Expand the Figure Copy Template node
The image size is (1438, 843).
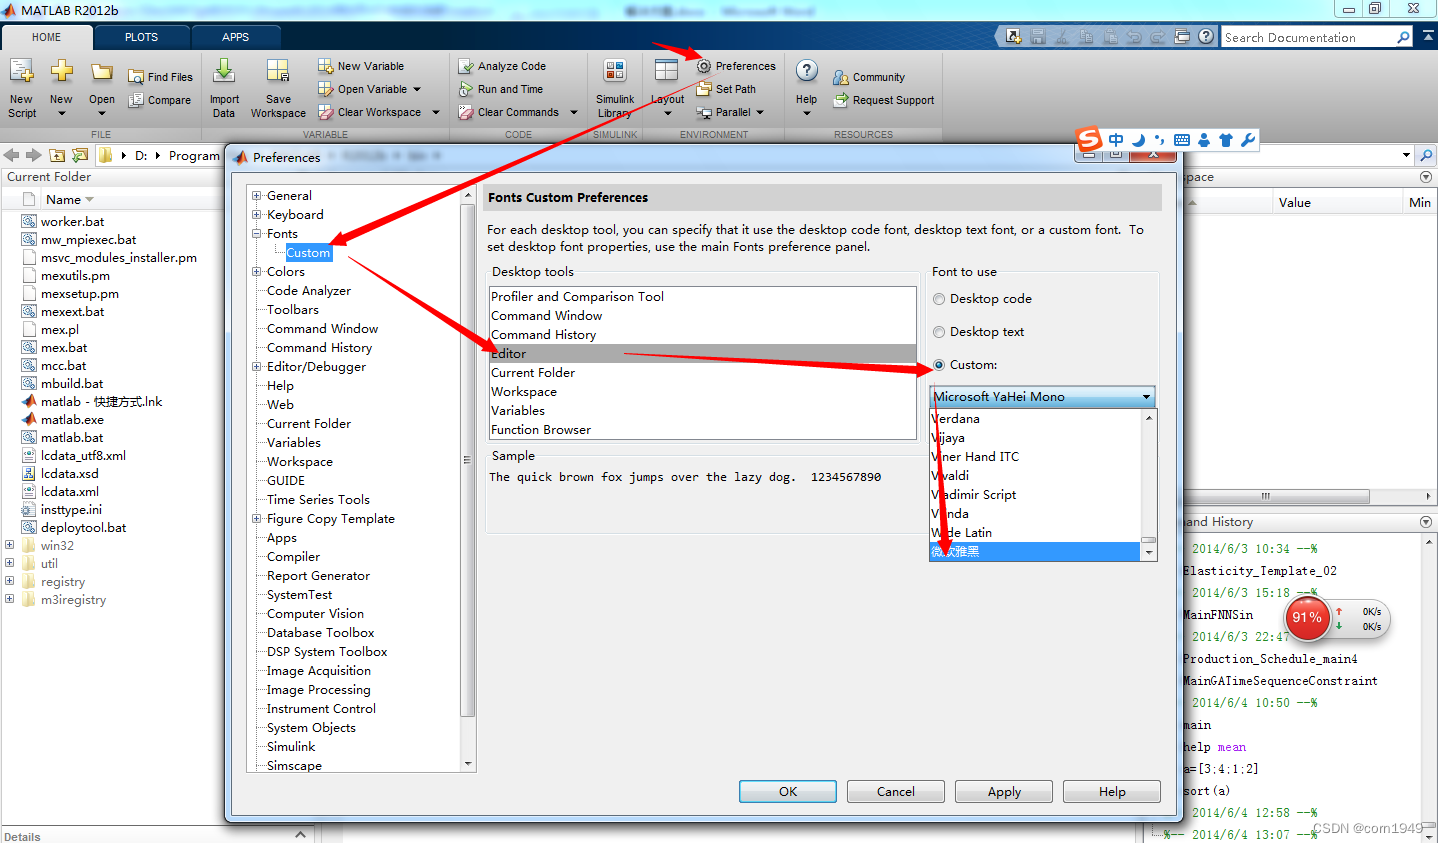(257, 519)
